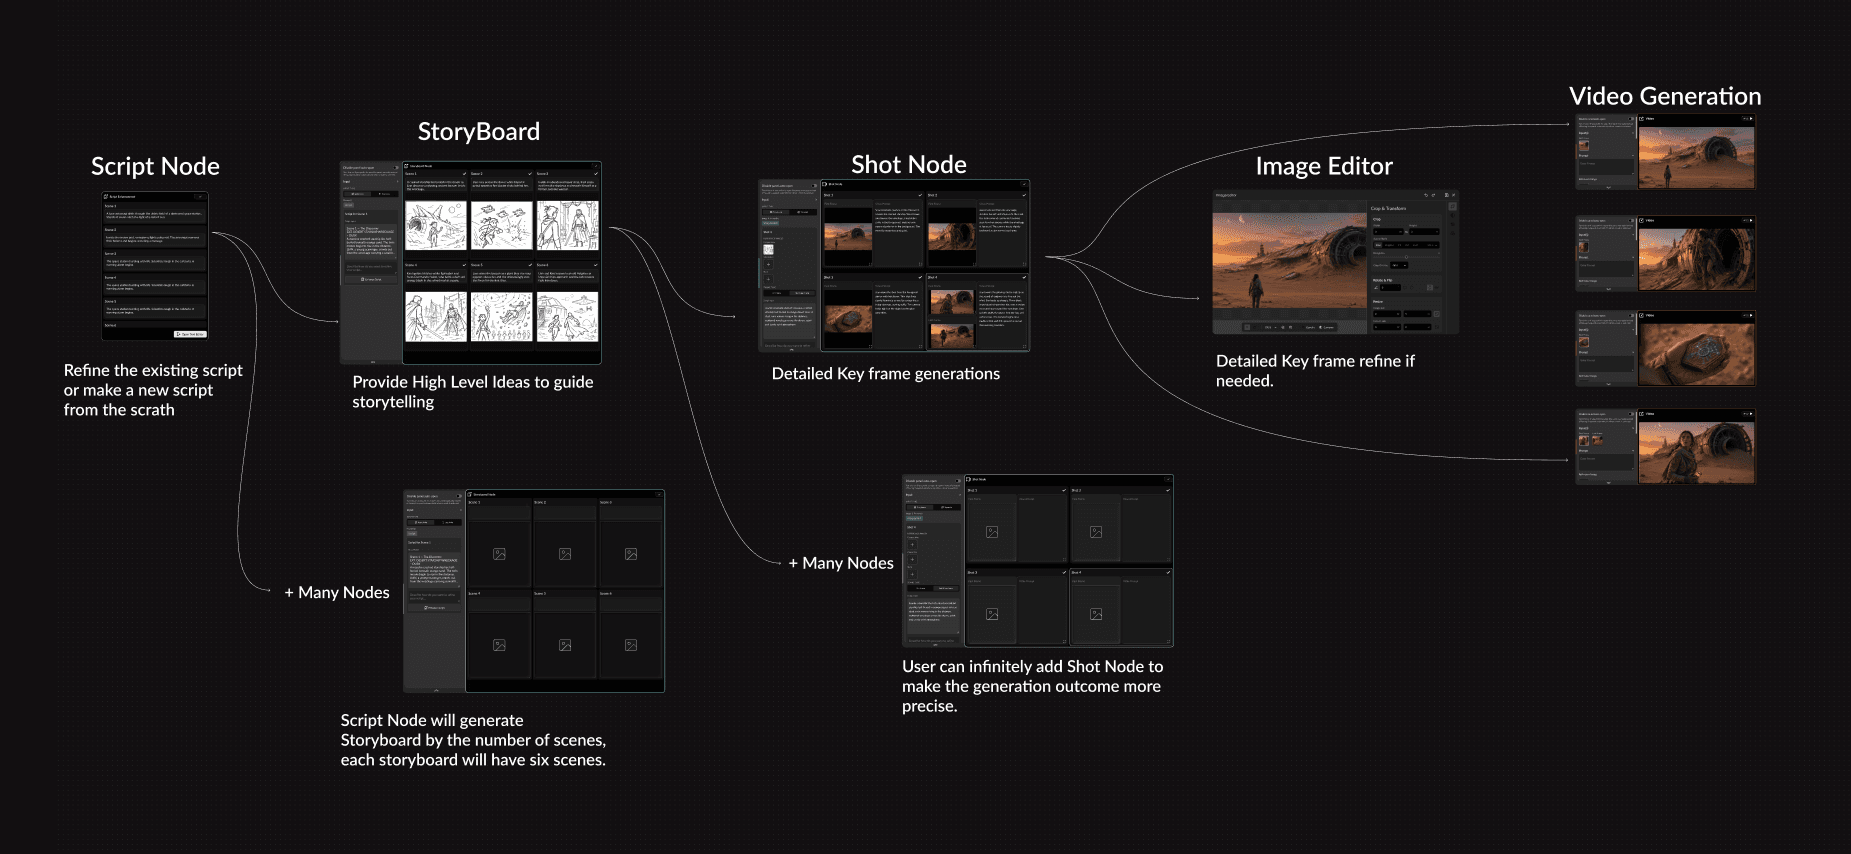Open the Scene 1 spaceship sketch in StoryBoard

[x=436, y=225]
